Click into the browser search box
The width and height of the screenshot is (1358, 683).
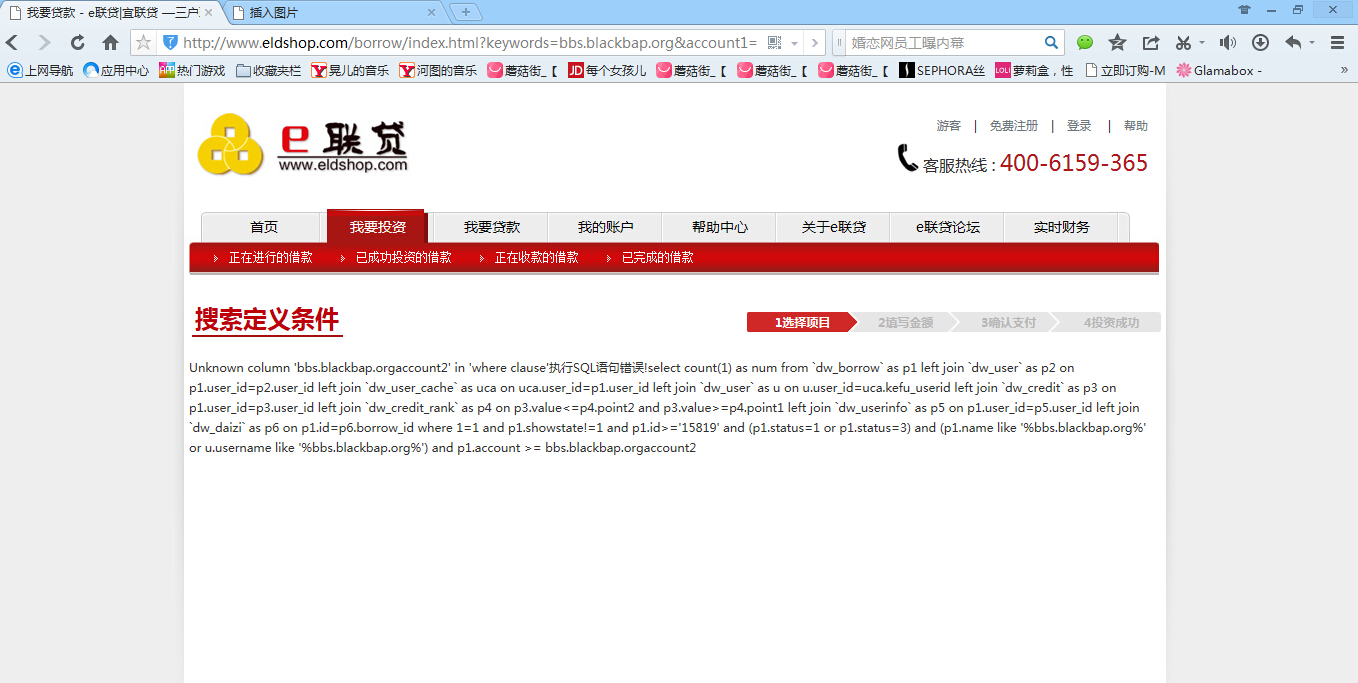(944, 43)
